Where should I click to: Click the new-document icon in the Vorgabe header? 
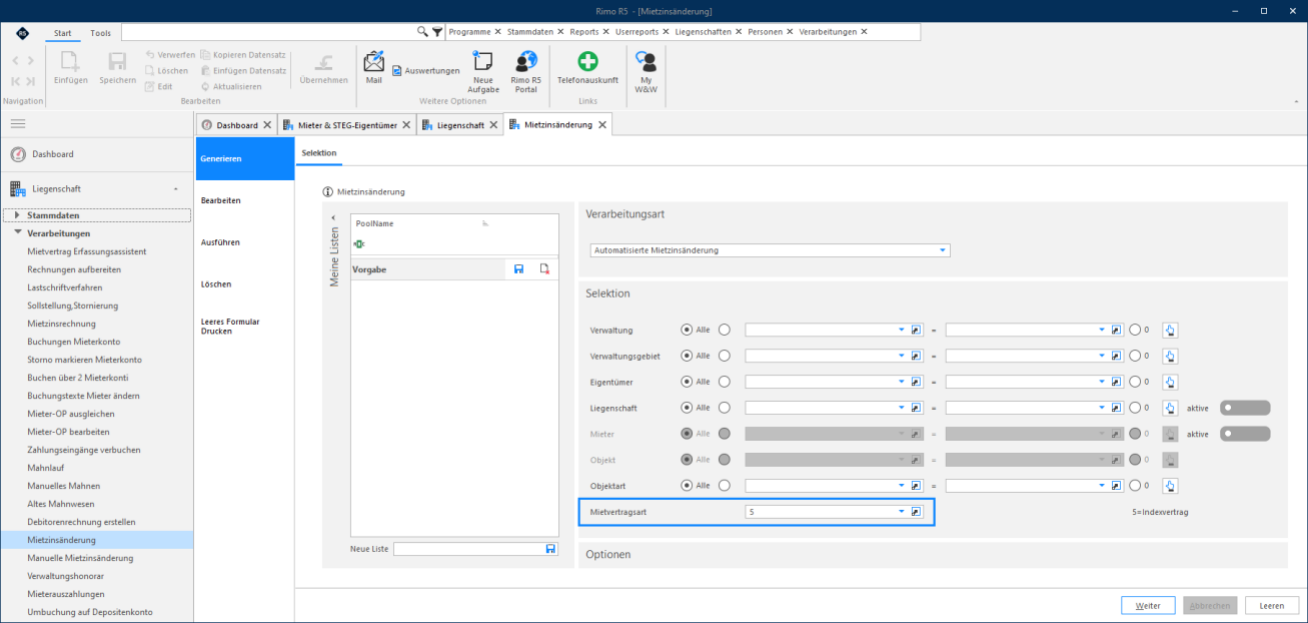pyautogui.click(x=544, y=269)
